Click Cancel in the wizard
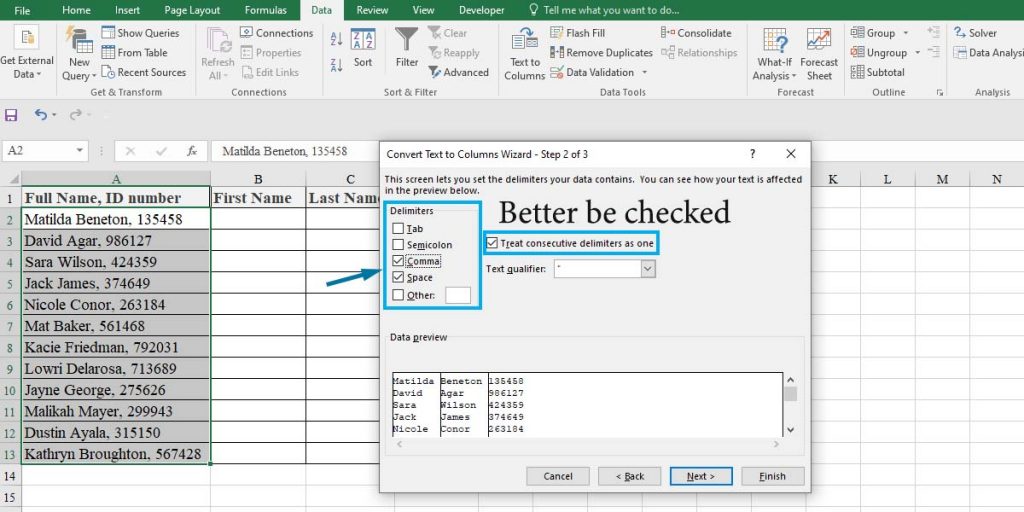 [x=558, y=476]
